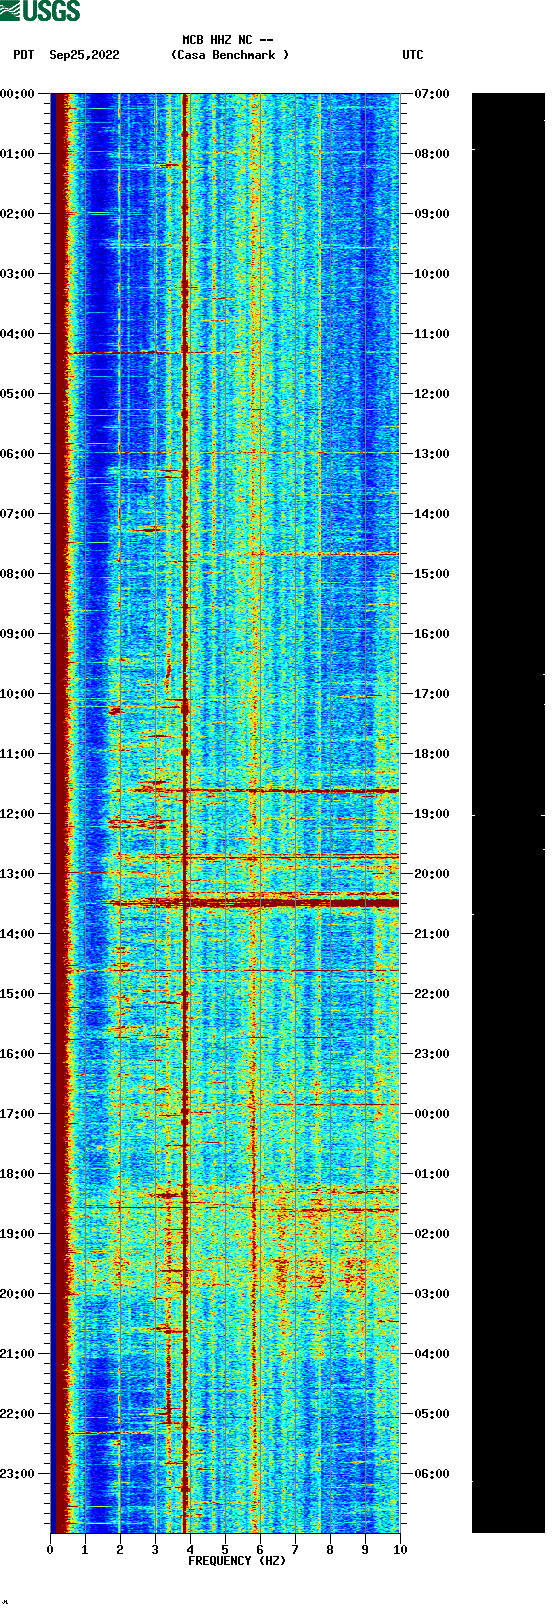Click the 6 Hz frequency tick label
The height and width of the screenshot is (1613, 552).
(x=260, y=1550)
